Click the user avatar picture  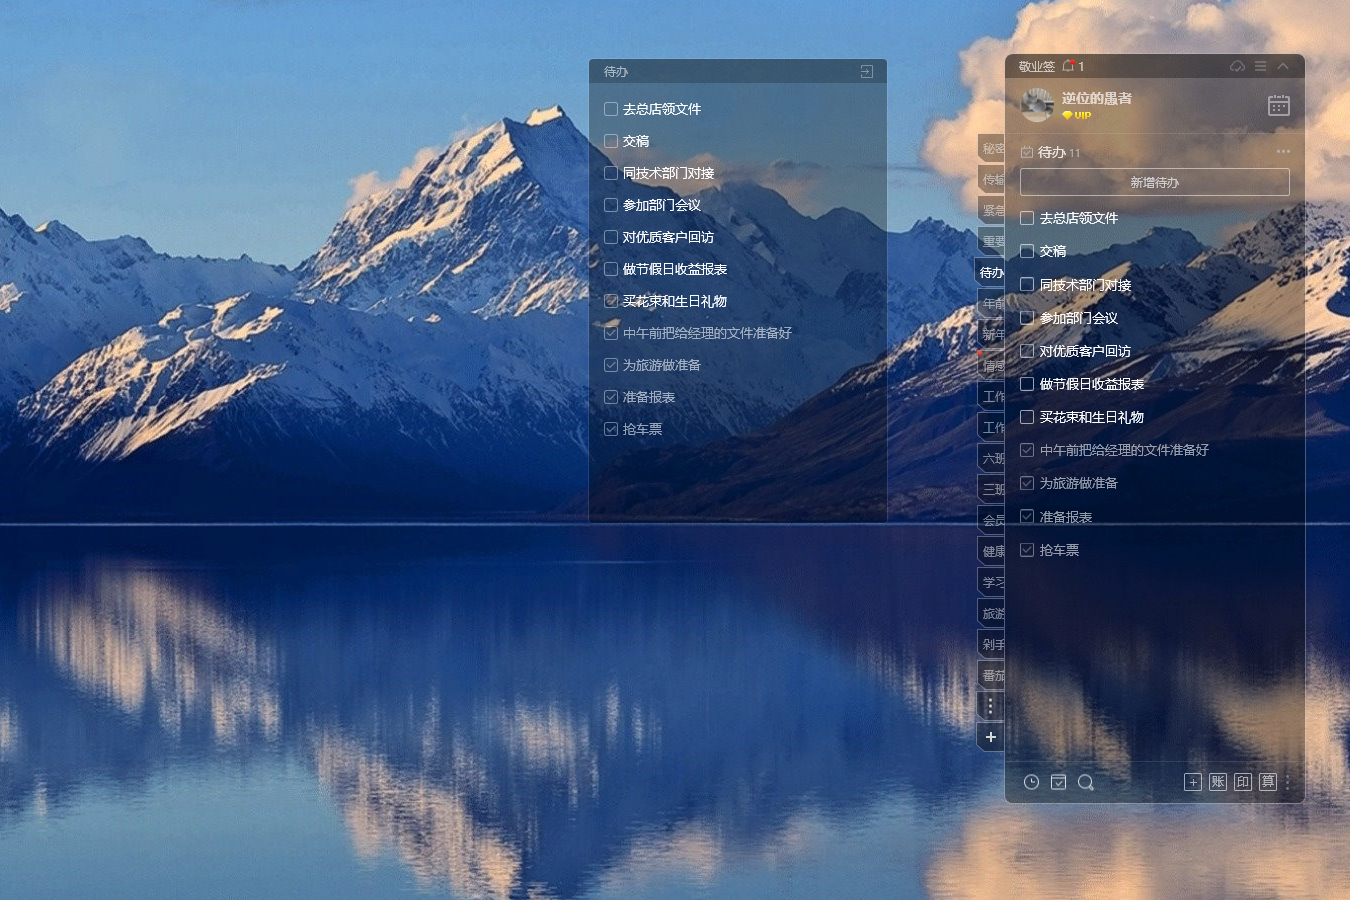click(x=1037, y=104)
